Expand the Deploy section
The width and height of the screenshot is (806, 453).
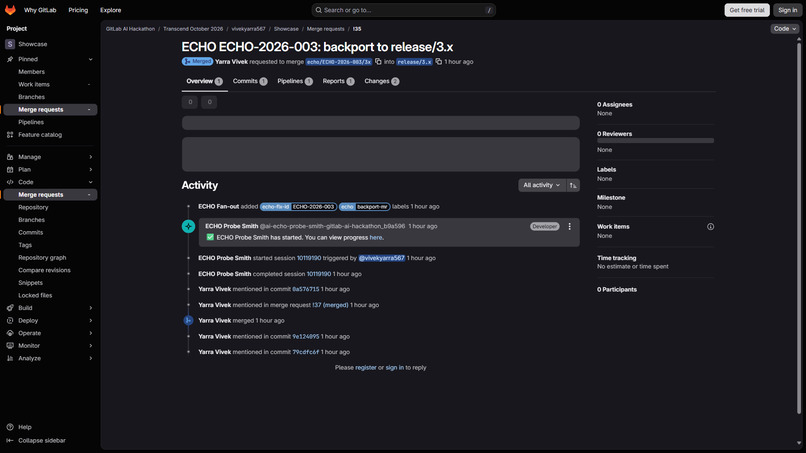(90, 320)
